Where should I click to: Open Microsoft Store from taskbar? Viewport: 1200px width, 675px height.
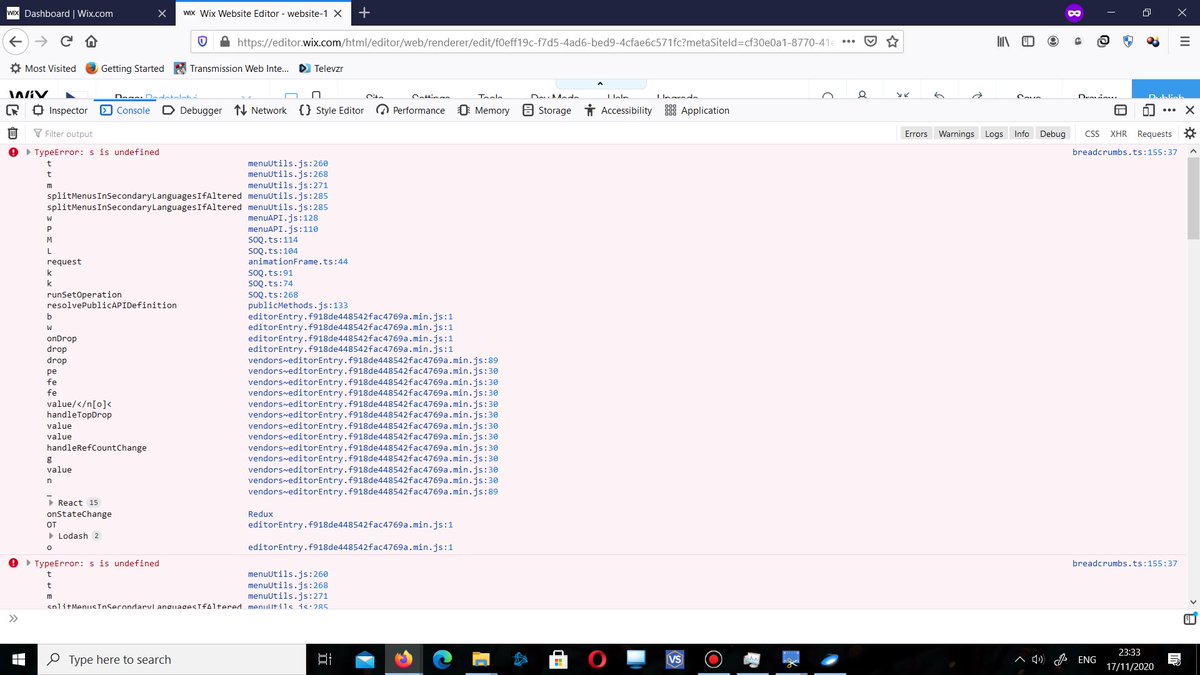pyautogui.click(x=559, y=659)
